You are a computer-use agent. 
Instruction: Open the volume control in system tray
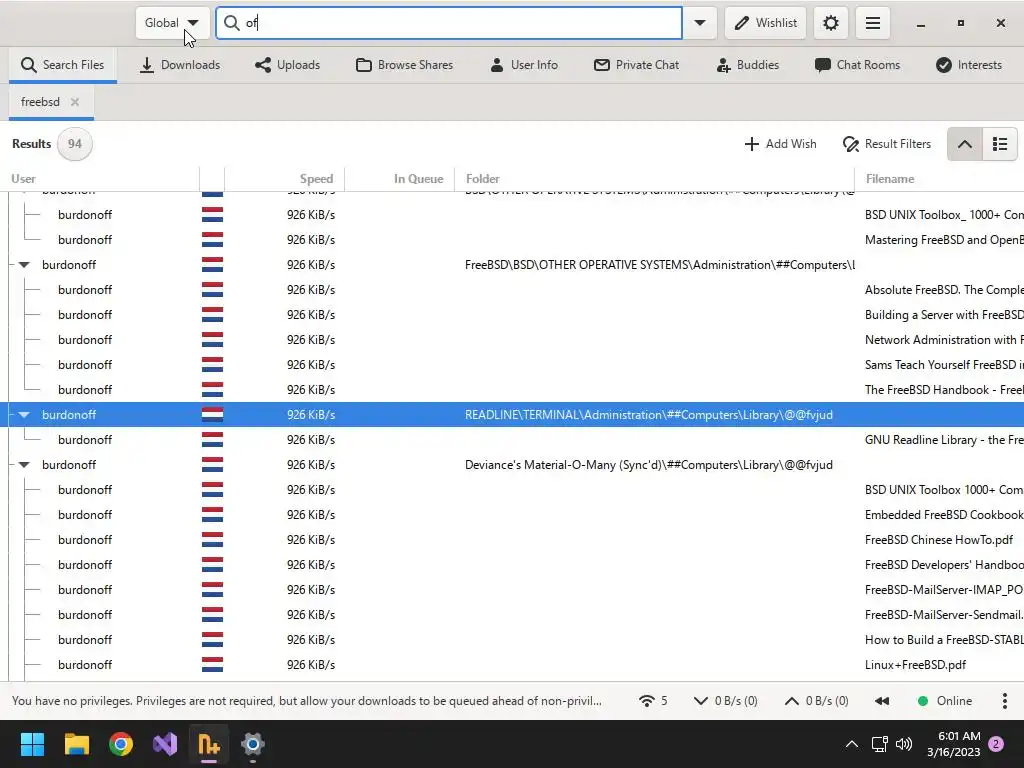(904, 744)
